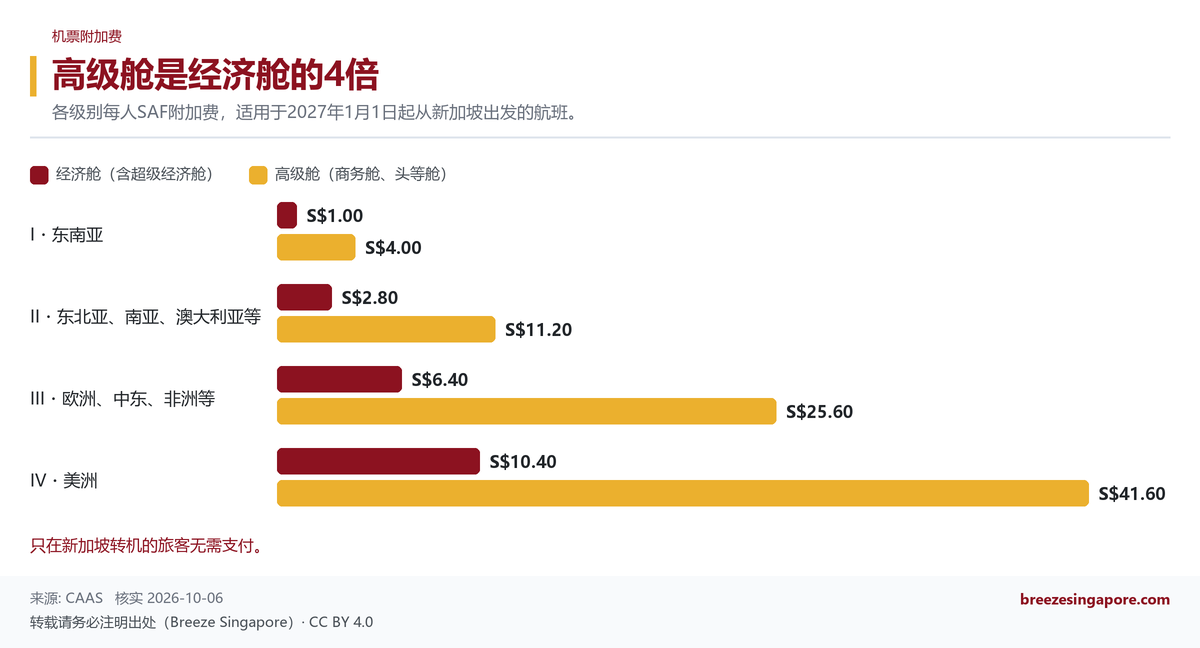Screen dimensions: 1200x648
Task: Click the S$4.00 premium bar for 东南亚
Action: pos(316,247)
